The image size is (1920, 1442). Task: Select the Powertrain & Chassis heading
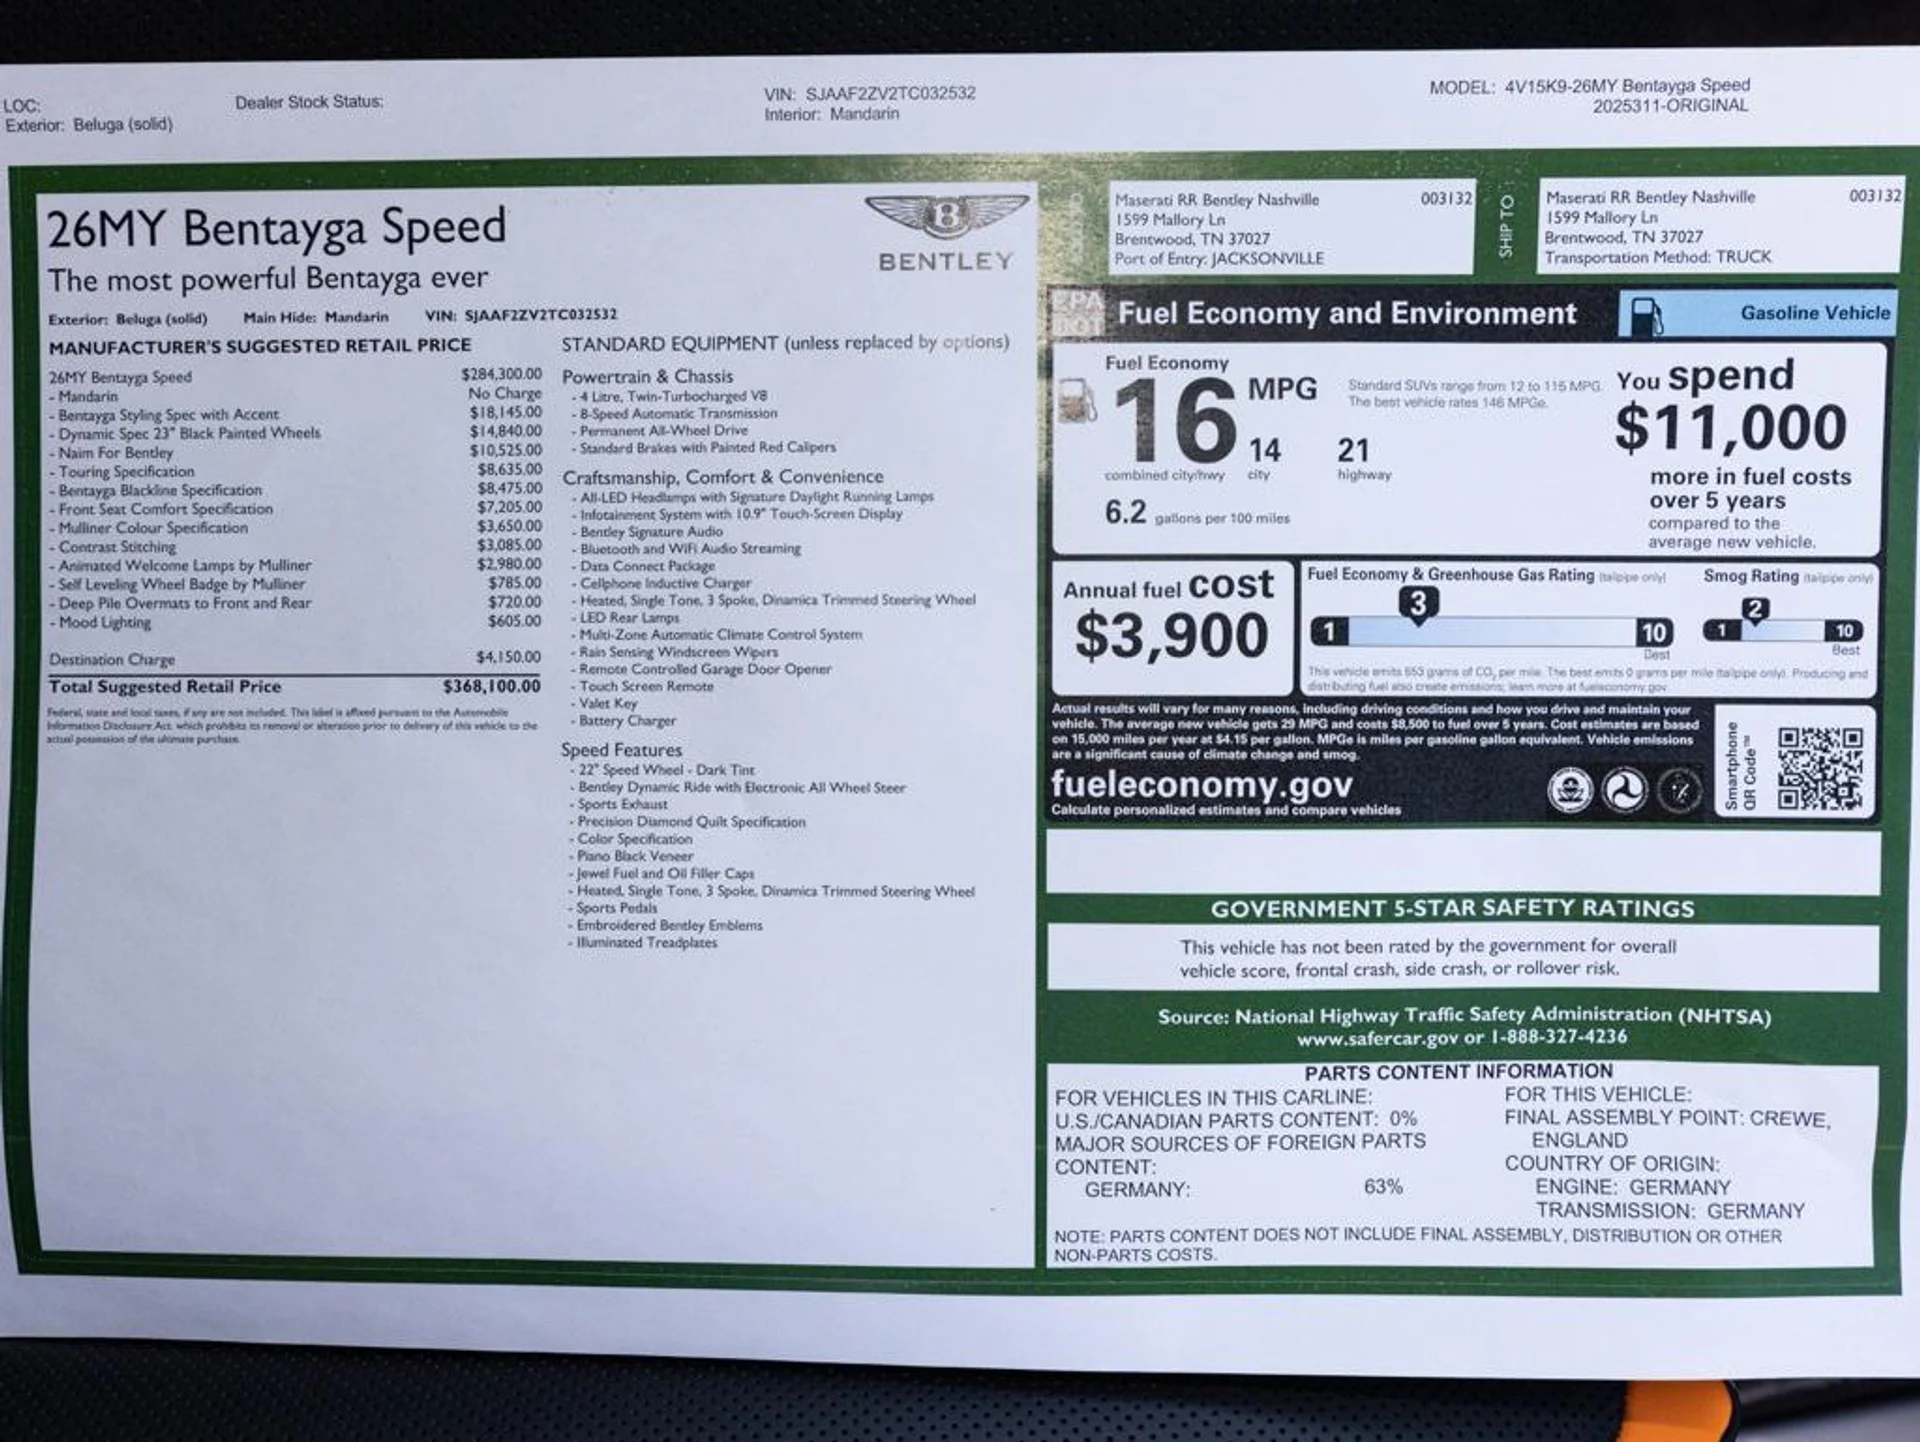647,377
